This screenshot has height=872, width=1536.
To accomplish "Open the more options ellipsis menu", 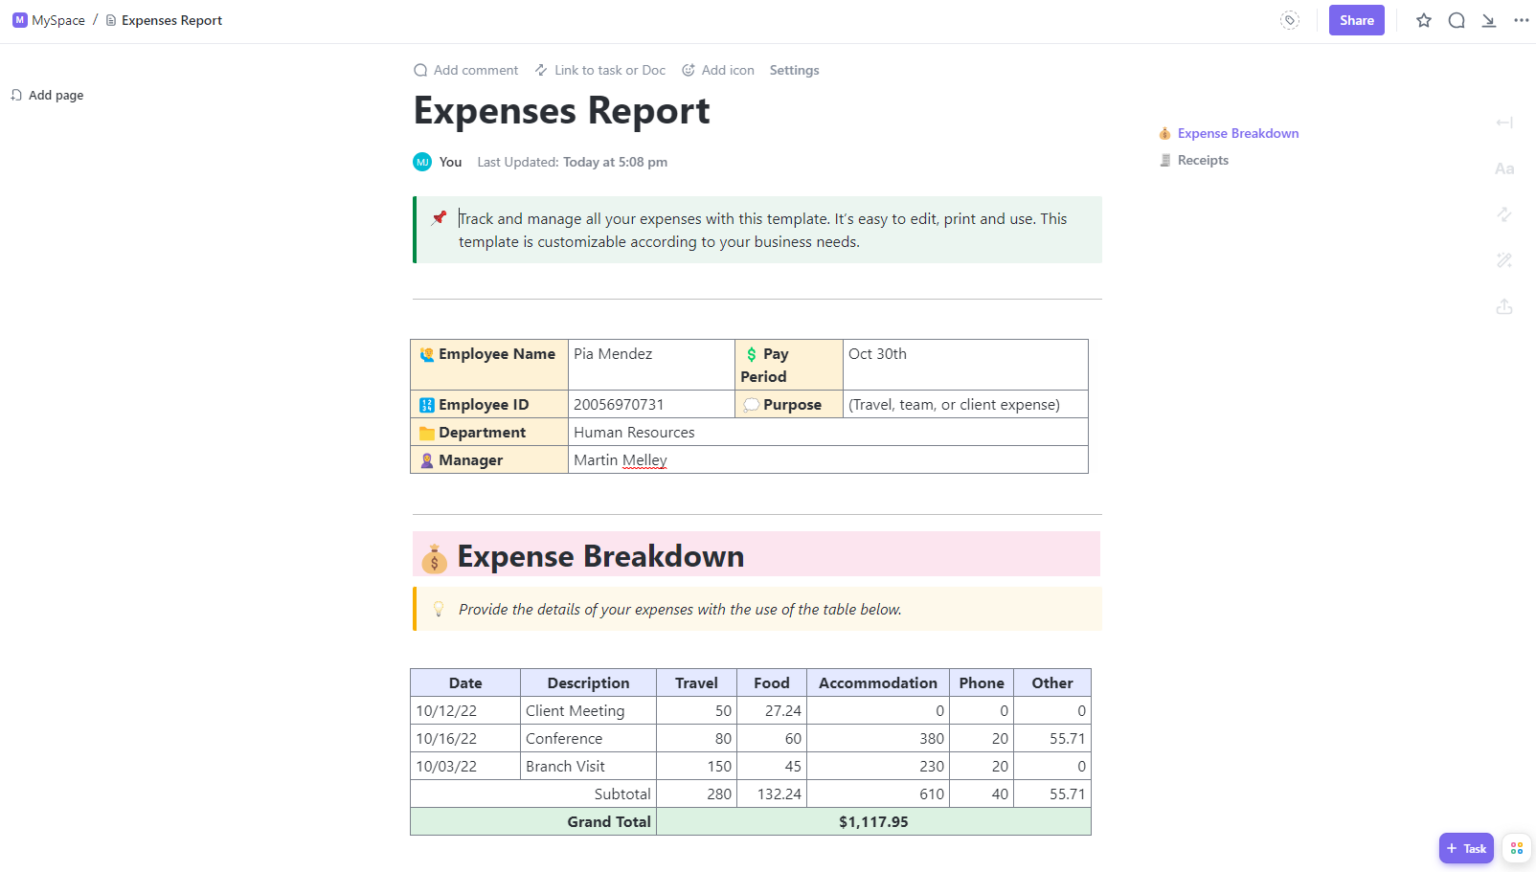I will coord(1521,20).
